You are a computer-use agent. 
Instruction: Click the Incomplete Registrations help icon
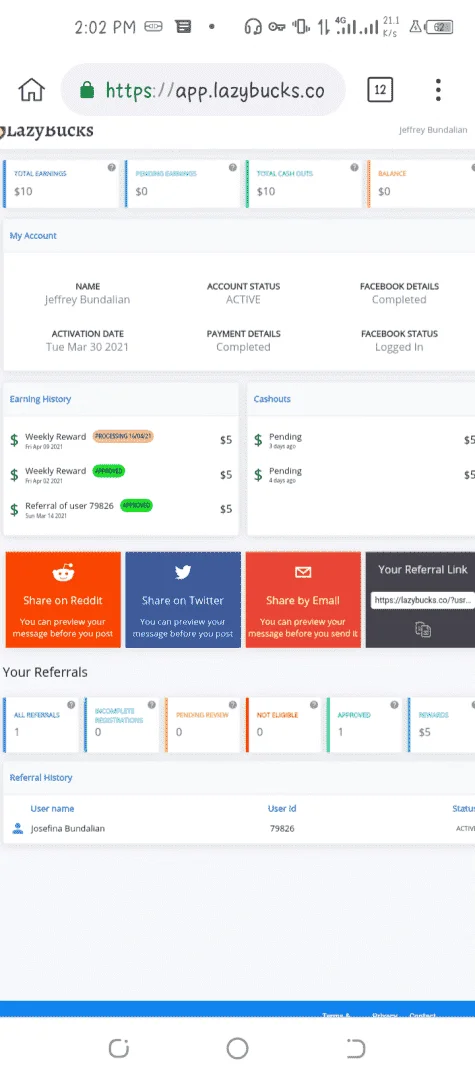pyautogui.click(x=152, y=705)
